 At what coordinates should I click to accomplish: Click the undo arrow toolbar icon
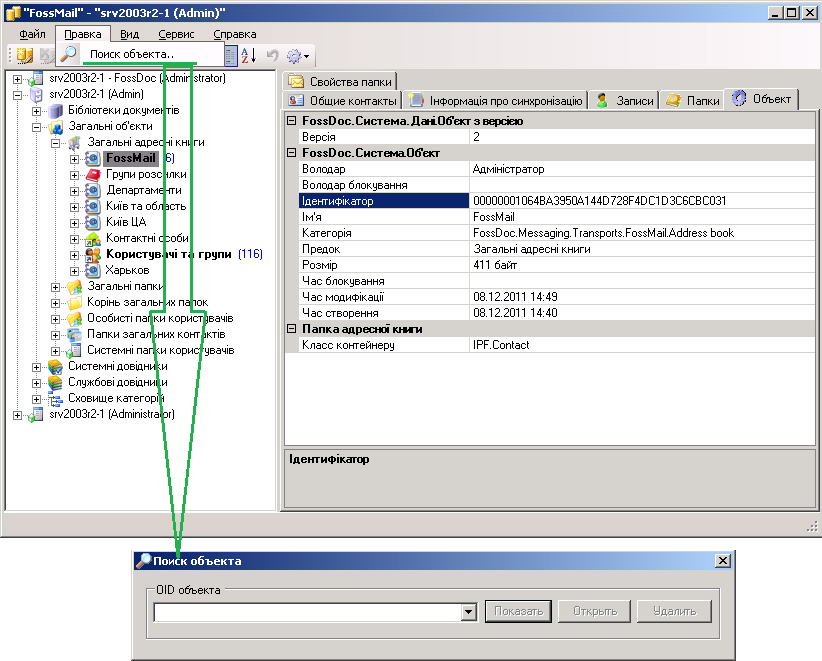click(271, 55)
